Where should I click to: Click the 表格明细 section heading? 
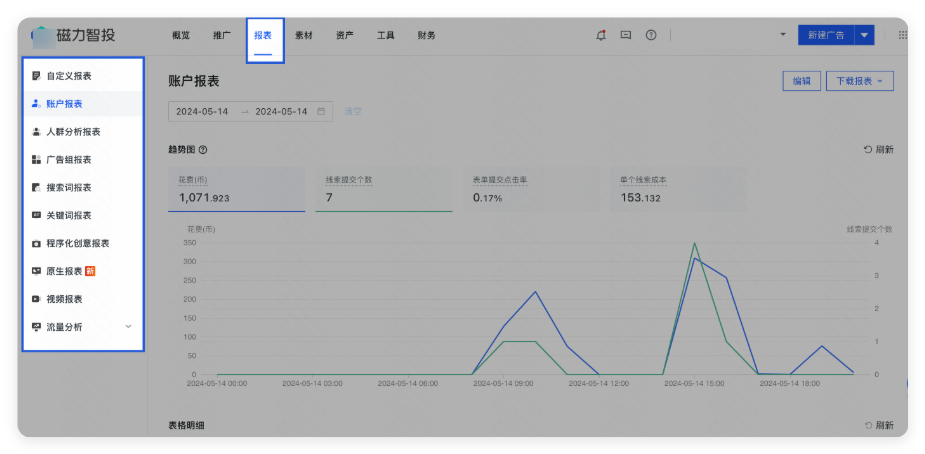pyautogui.click(x=186, y=425)
